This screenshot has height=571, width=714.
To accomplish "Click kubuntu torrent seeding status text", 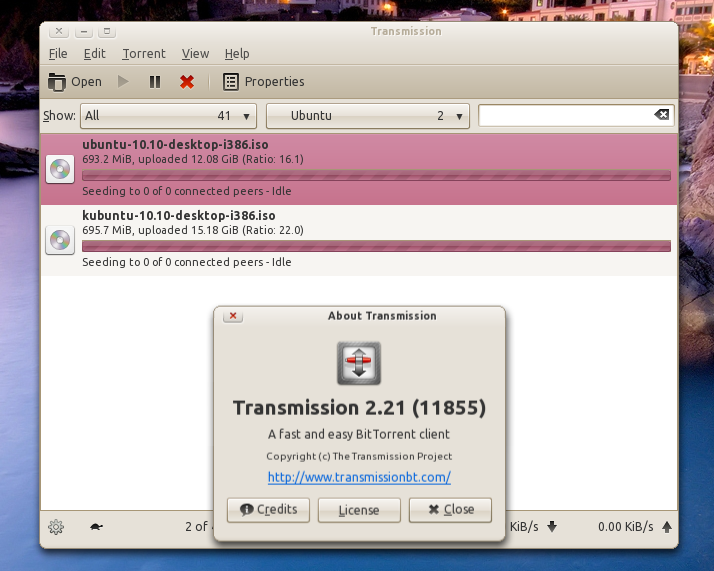I will click(x=187, y=262).
